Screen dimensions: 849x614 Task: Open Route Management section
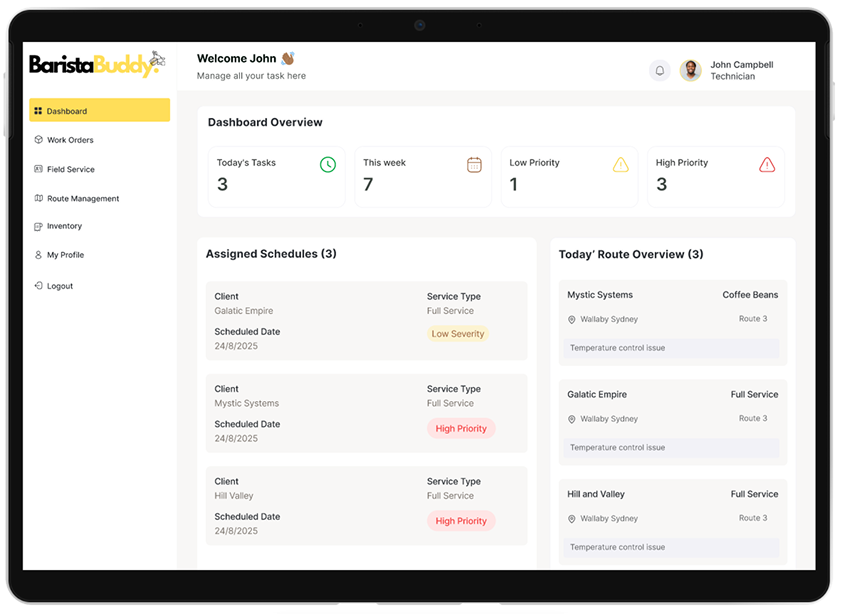point(82,198)
